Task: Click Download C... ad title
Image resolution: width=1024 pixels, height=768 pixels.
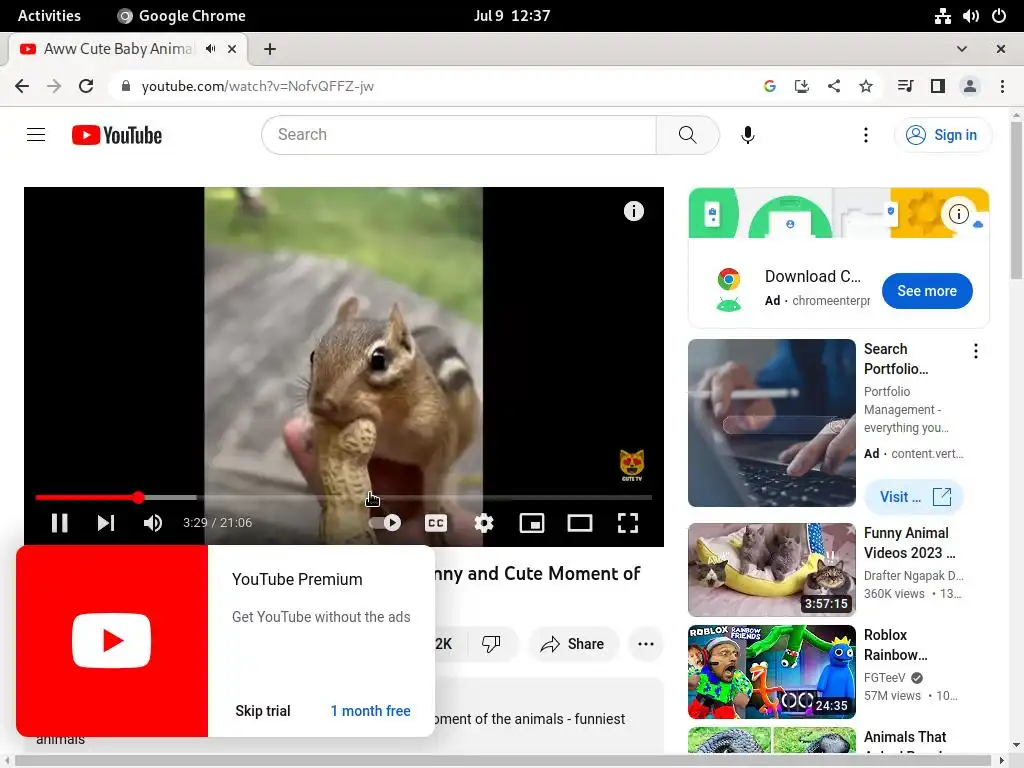Action: pyautogui.click(x=813, y=276)
